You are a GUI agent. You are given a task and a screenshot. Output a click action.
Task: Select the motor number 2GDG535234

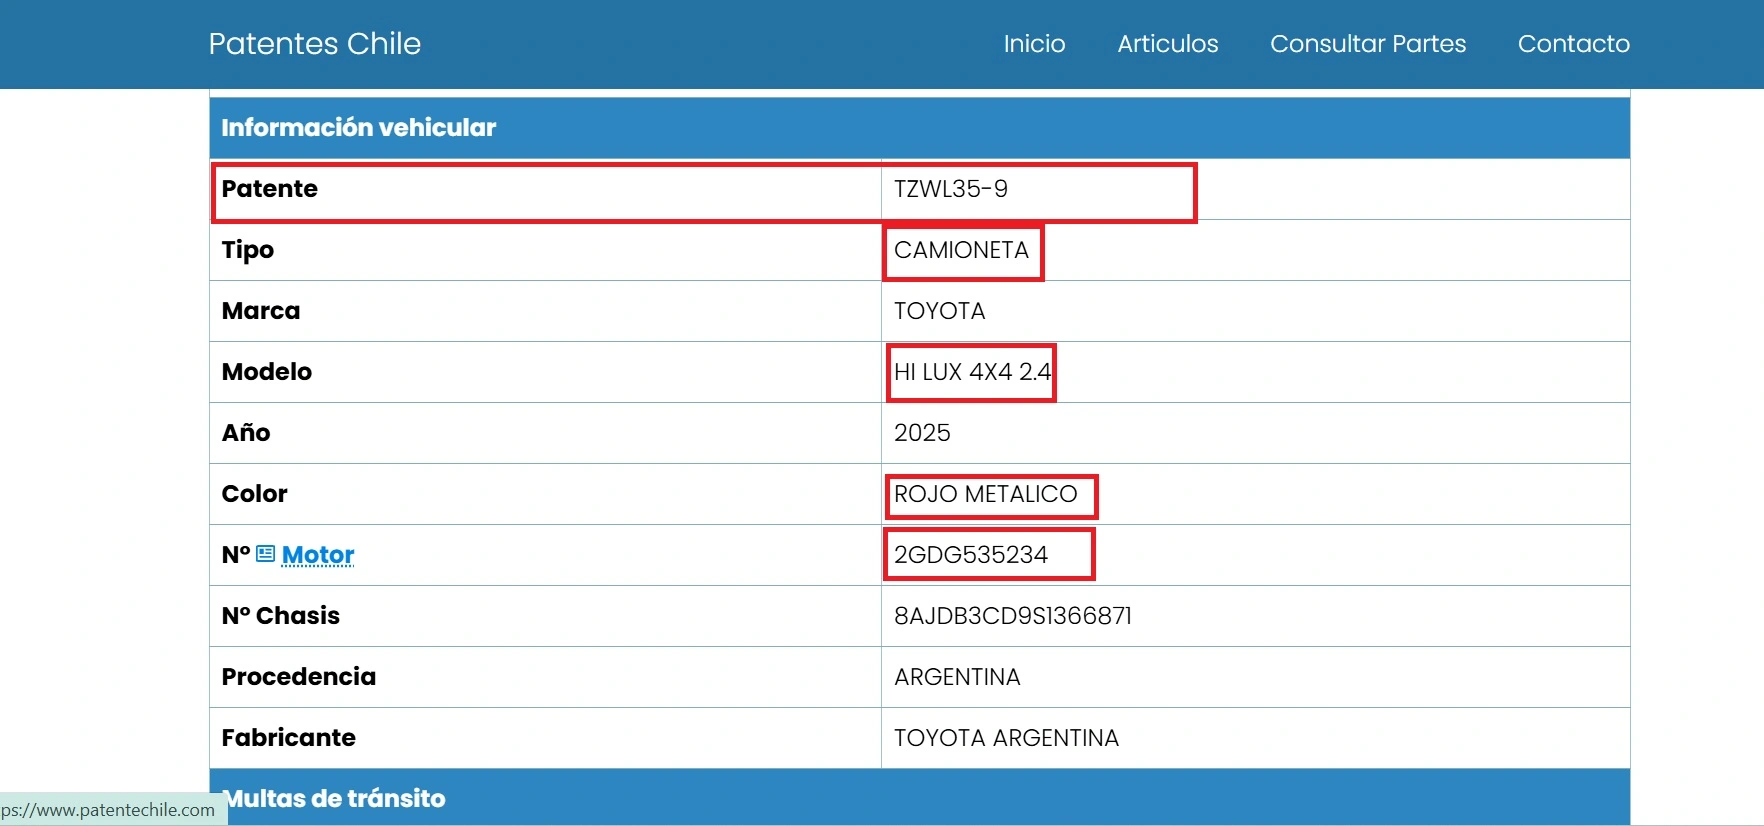[970, 555]
